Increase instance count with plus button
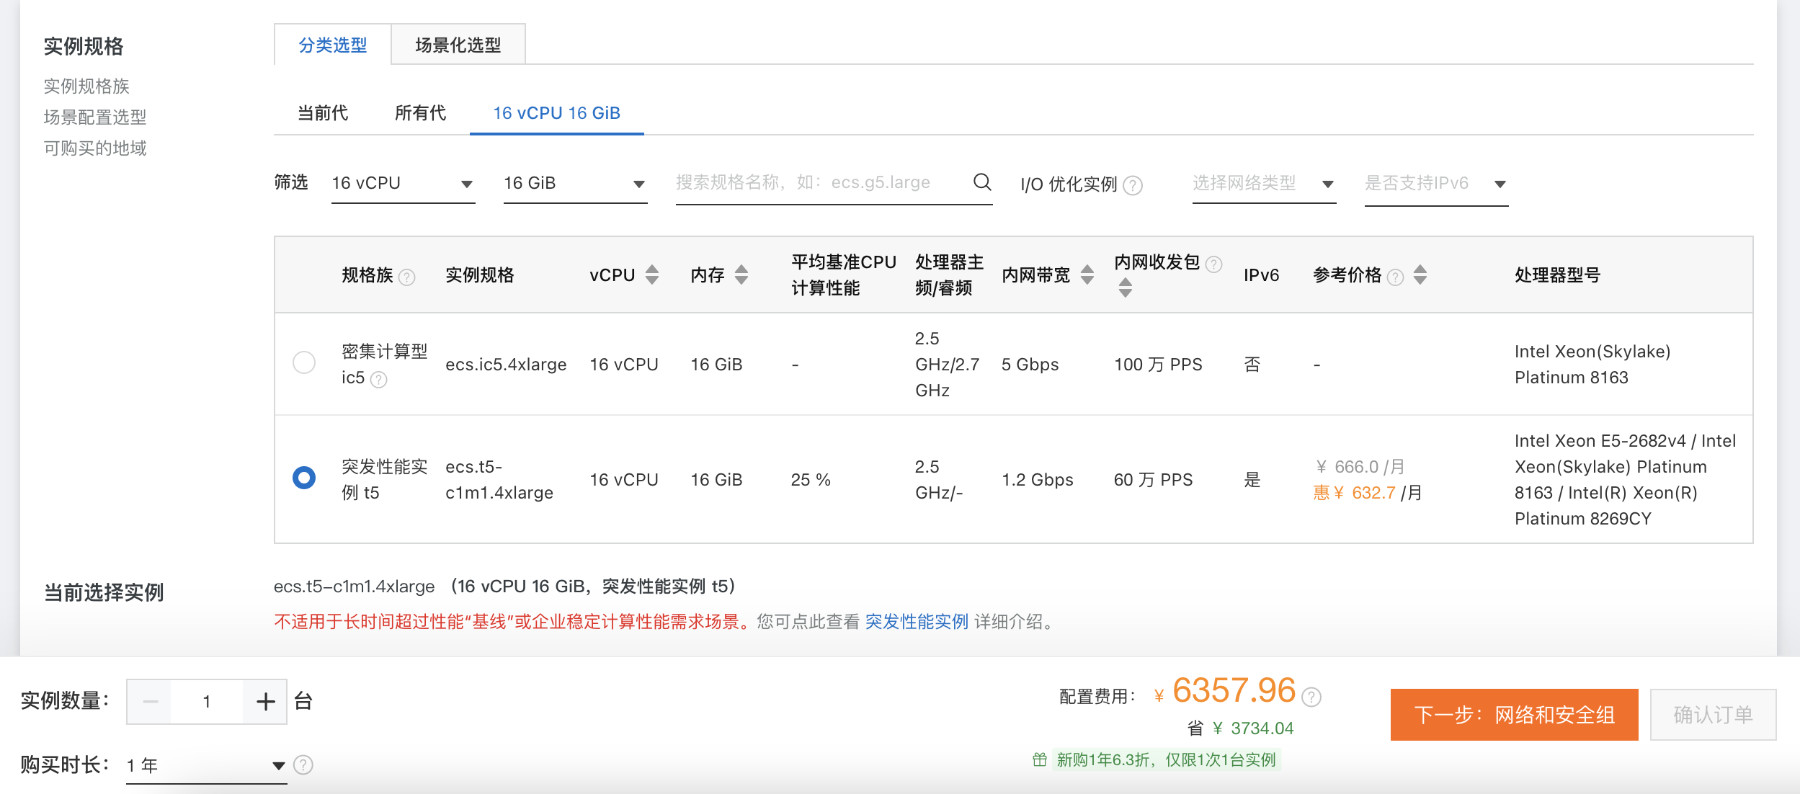The image size is (1800, 794). pyautogui.click(x=265, y=702)
